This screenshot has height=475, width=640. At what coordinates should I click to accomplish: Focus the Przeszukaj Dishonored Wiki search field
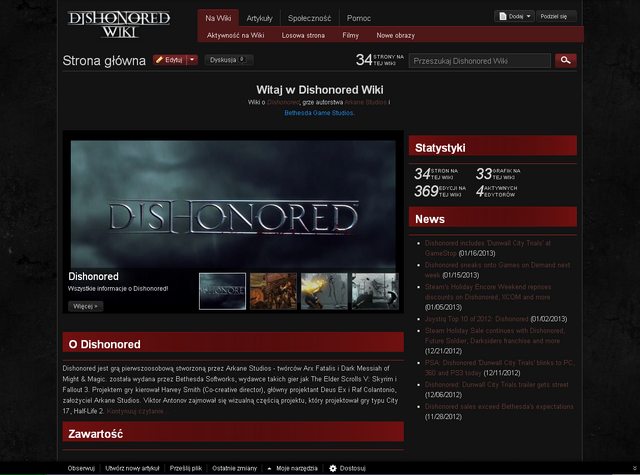click(x=480, y=61)
